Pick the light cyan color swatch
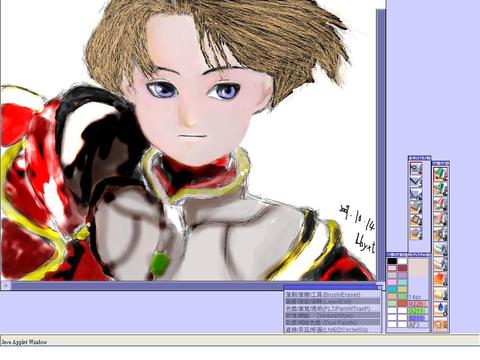 pyautogui.click(x=402, y=282)
